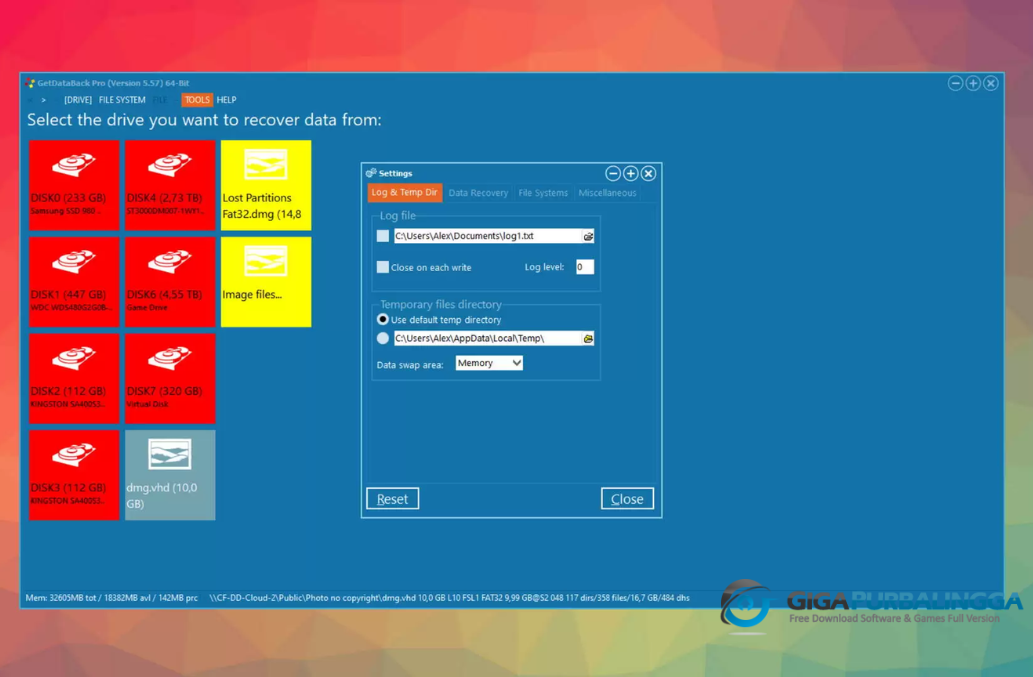Browse for the temporary files directory
This screenshot has width=1033, height=677.
(x=588, y=338)
